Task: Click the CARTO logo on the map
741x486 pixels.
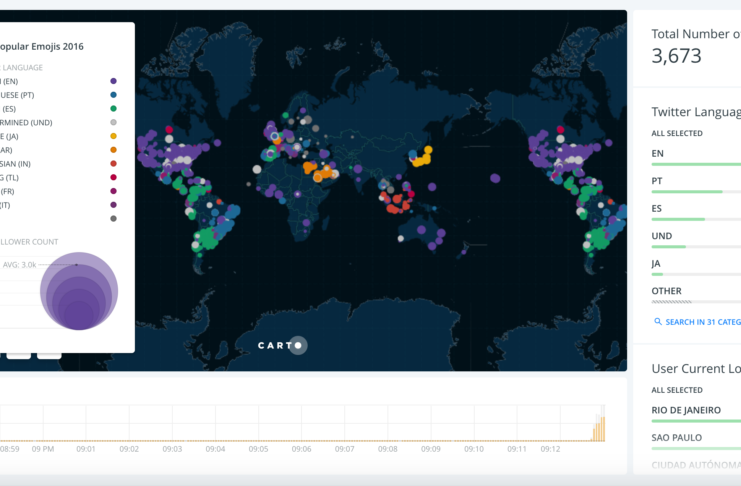Action: click(x=279, y=346)
